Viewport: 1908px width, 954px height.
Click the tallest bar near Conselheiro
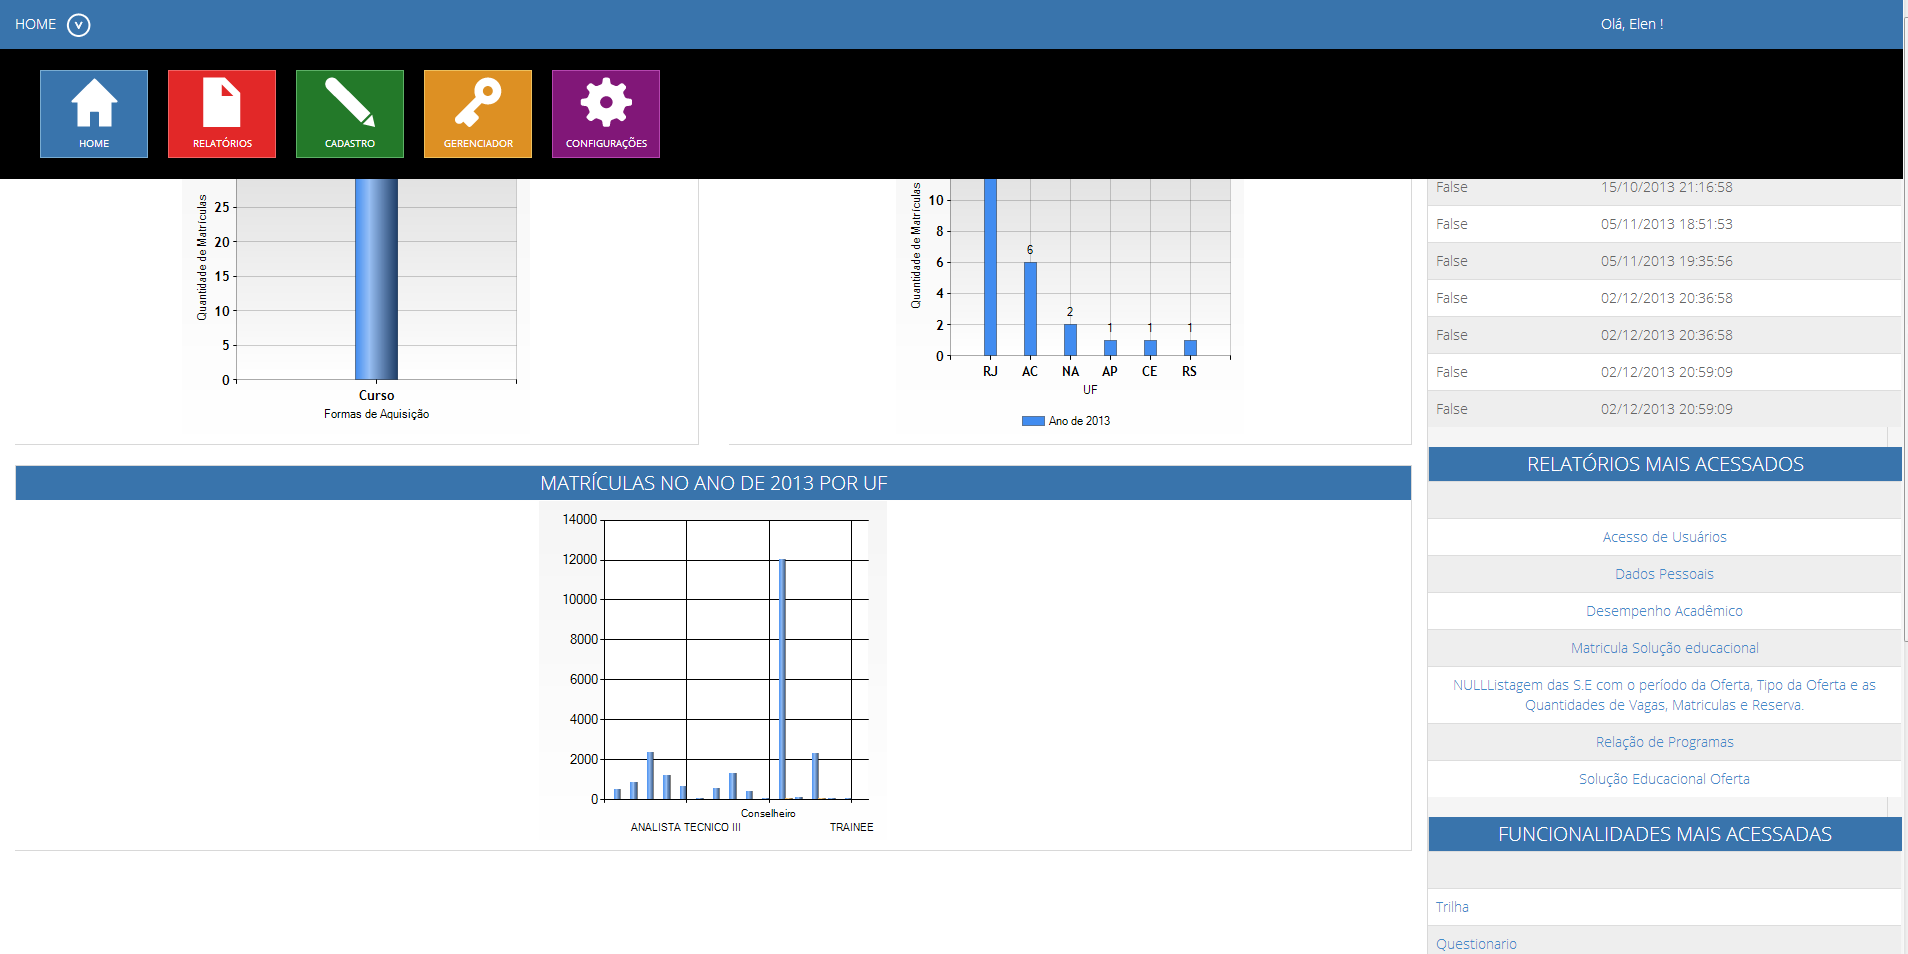tap(782, 679)
